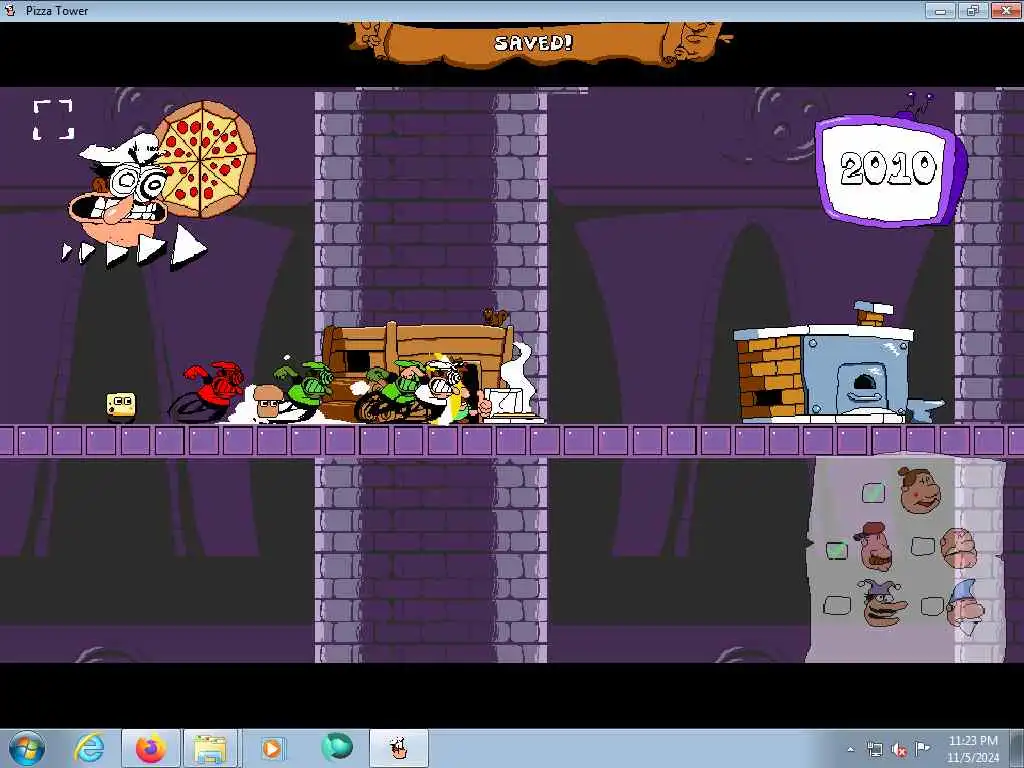Close the Pizza Tower window
Image resolution: width=1024 pixels, height=768 pixels.
[1006, 10]
